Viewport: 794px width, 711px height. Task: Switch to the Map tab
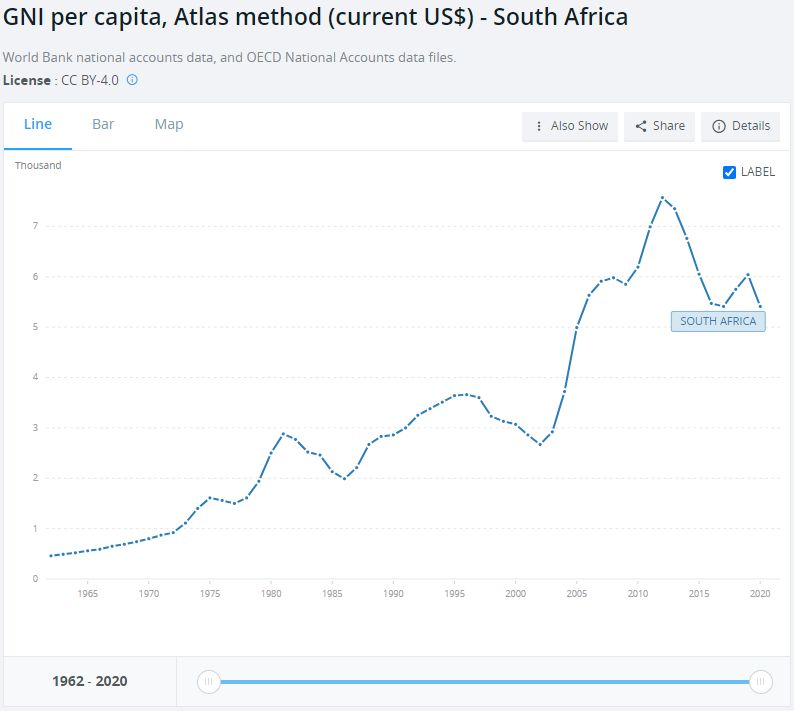coord(169,124)
